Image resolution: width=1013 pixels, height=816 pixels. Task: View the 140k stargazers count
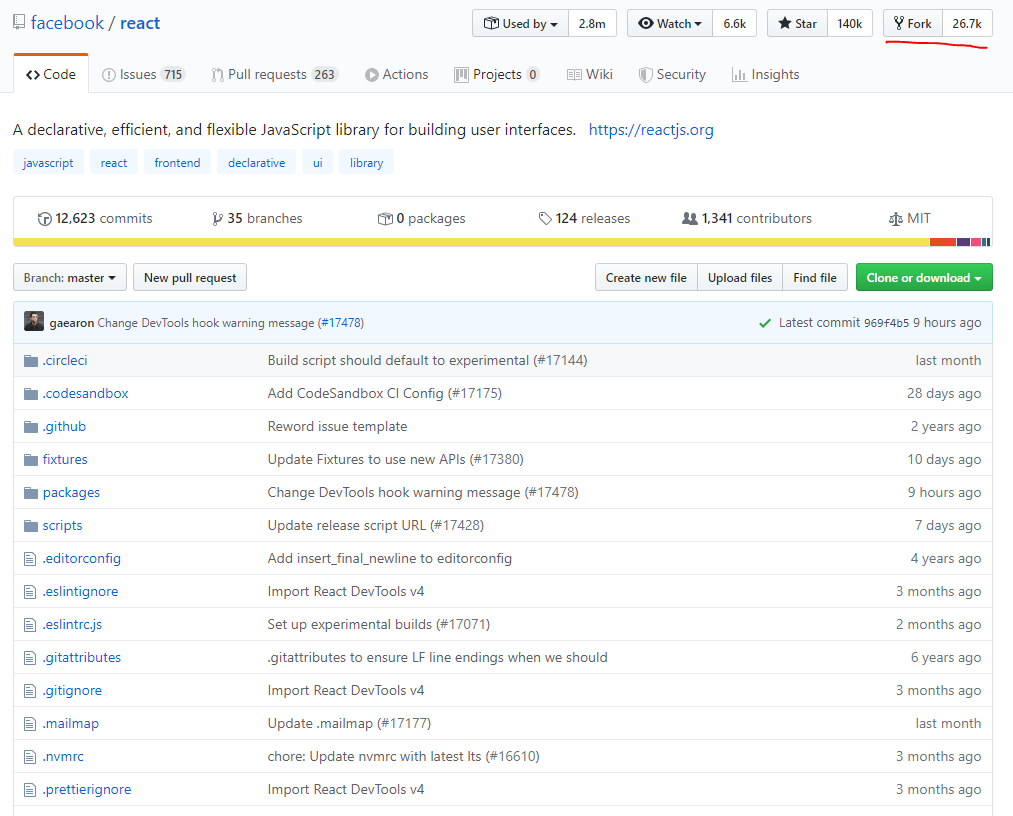[850, 23]
